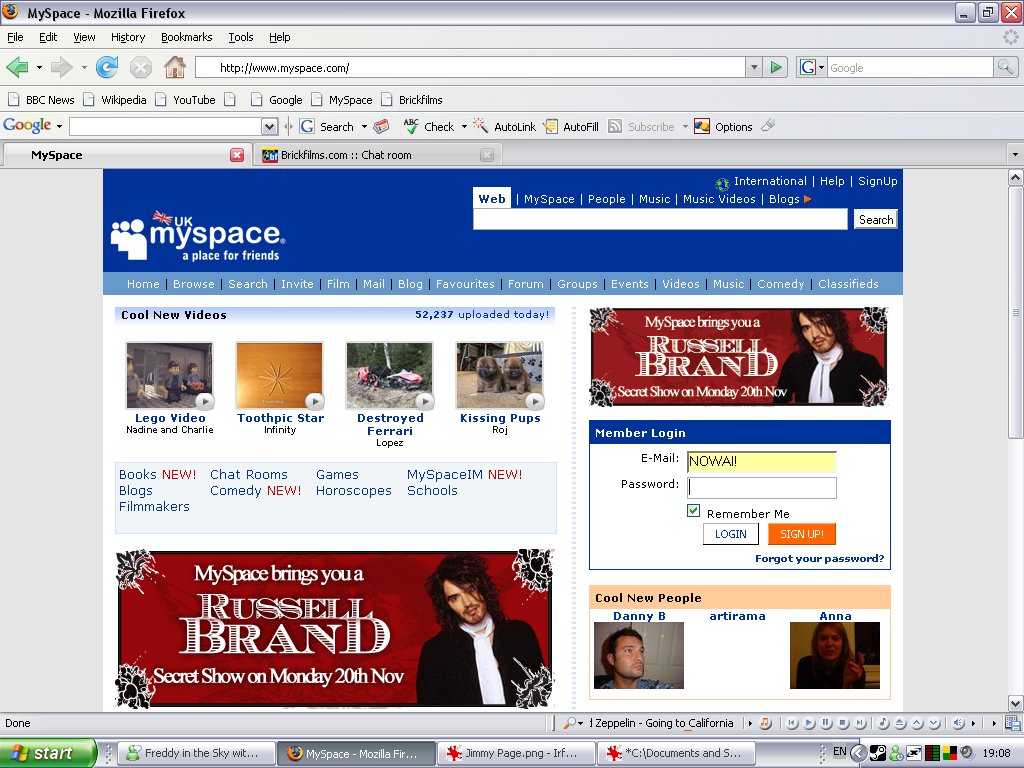Click Google Toolbar Search button

click(x=327, y=127)
